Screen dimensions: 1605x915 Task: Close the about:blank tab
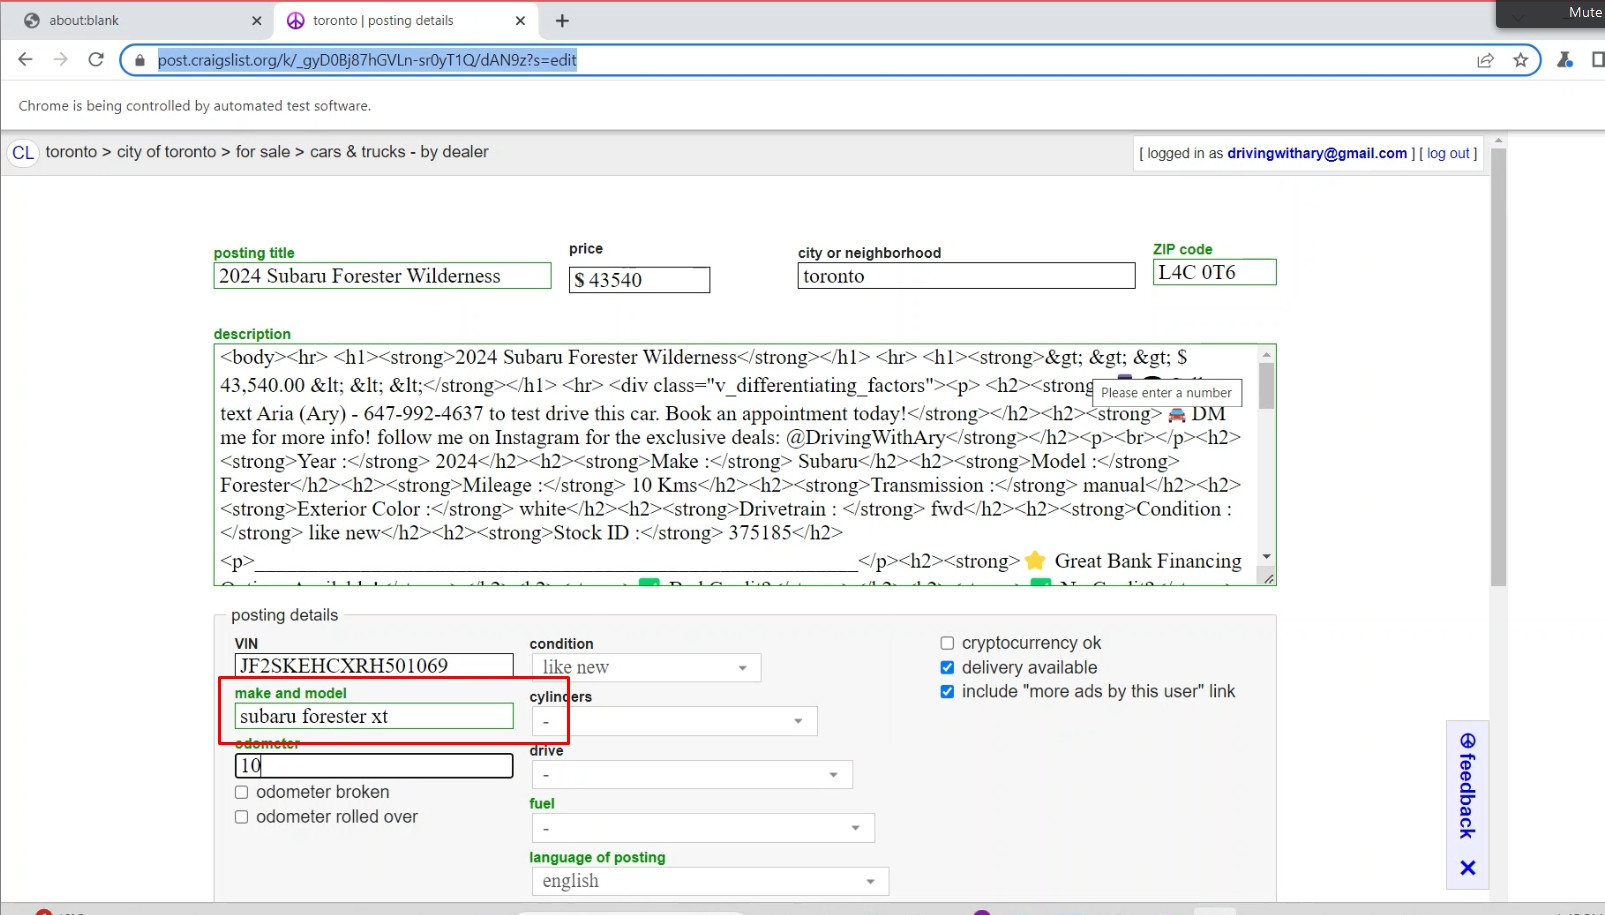(256, 20)
